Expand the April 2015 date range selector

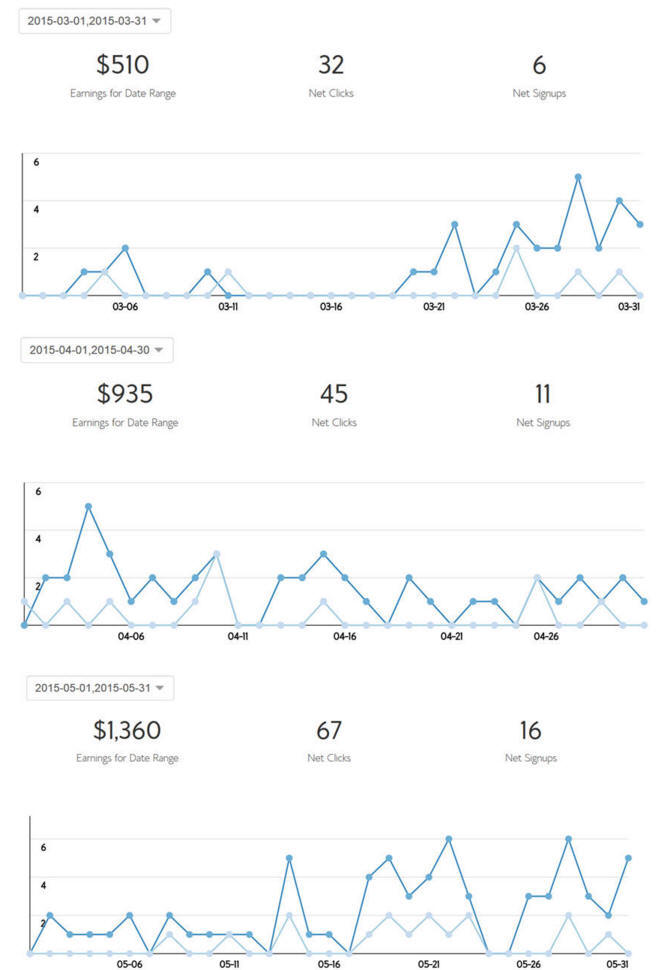[x=95, y=350]
